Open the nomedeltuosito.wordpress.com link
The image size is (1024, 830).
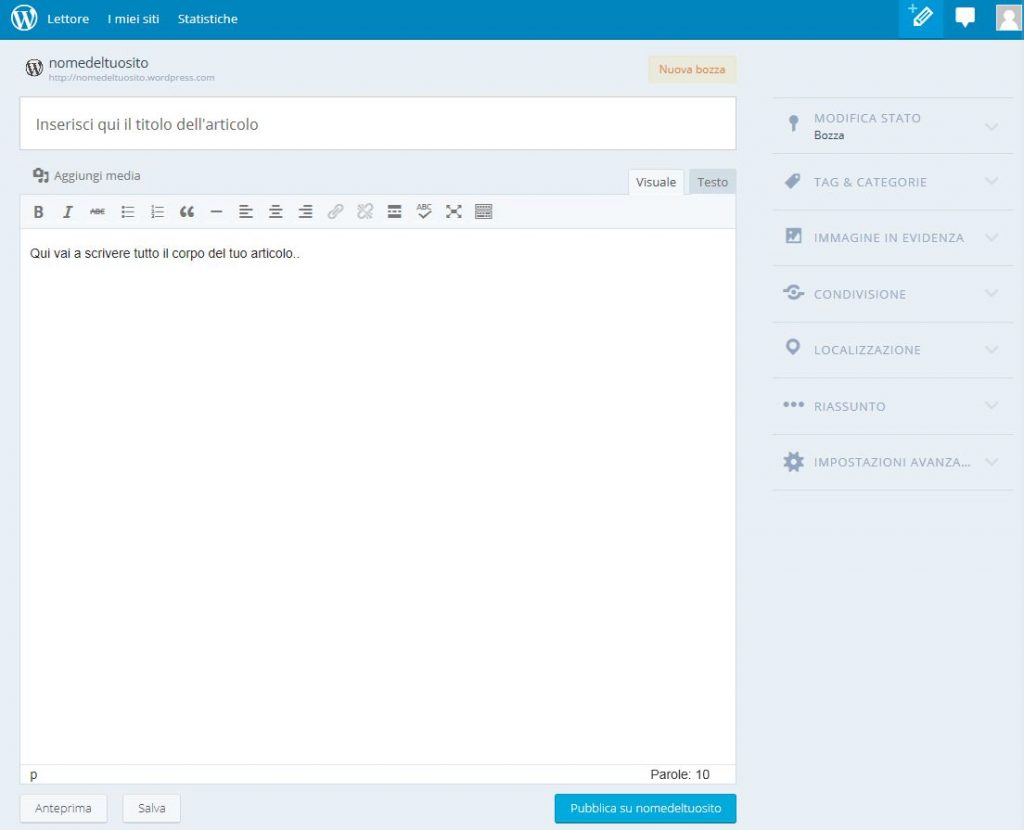(131, 78)
